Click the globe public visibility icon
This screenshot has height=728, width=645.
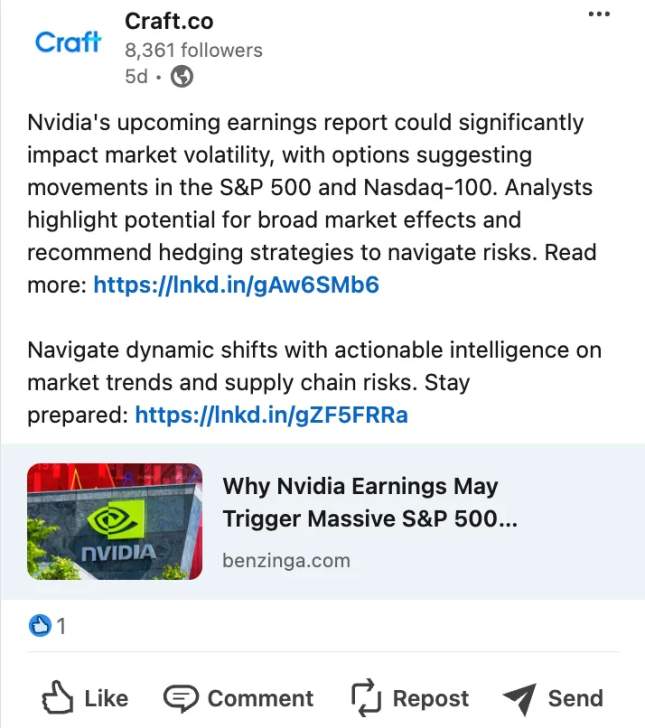182,77
